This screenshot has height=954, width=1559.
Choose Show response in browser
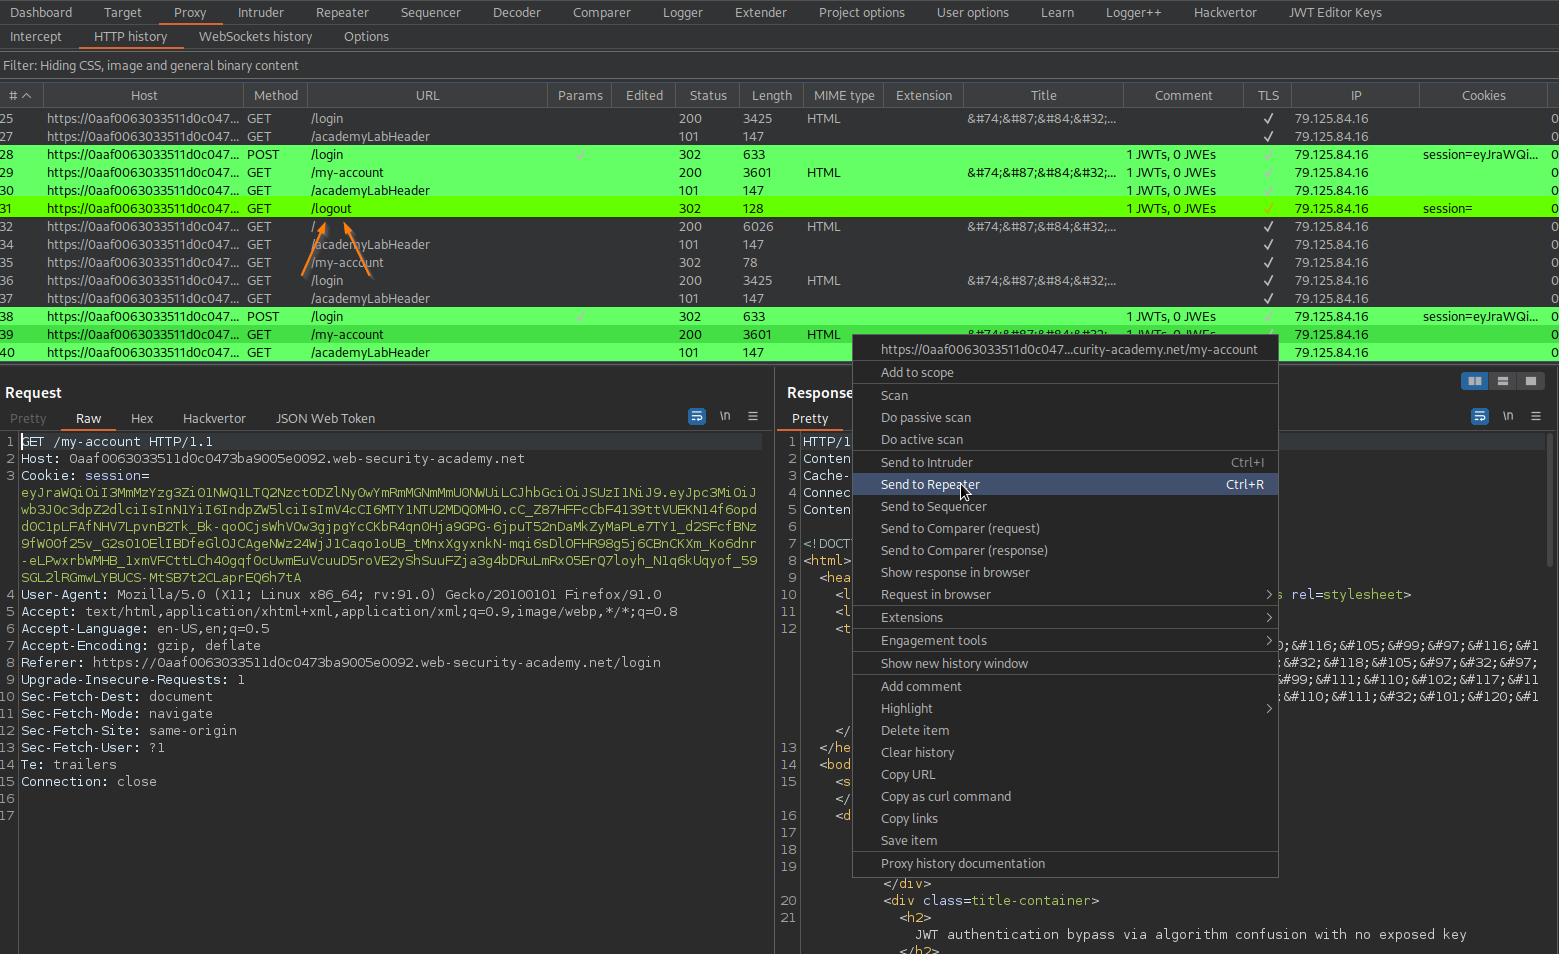(1065, 573)
